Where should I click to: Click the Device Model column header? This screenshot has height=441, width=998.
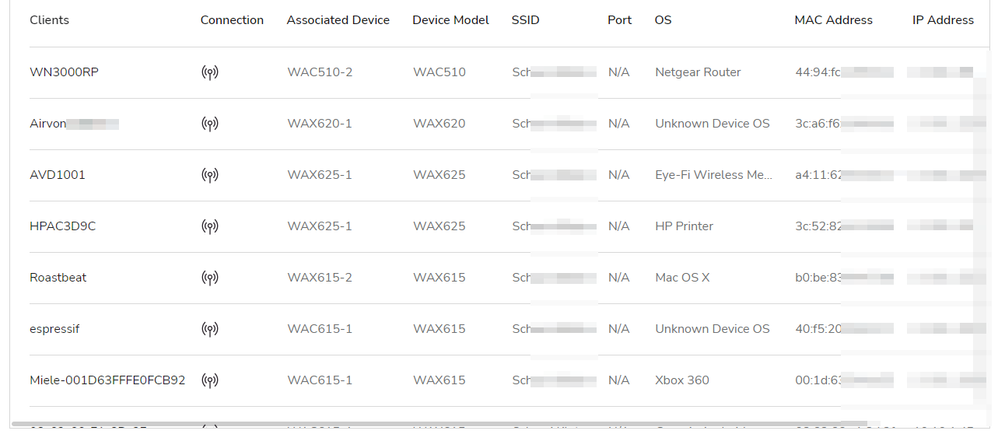(451, 20)
